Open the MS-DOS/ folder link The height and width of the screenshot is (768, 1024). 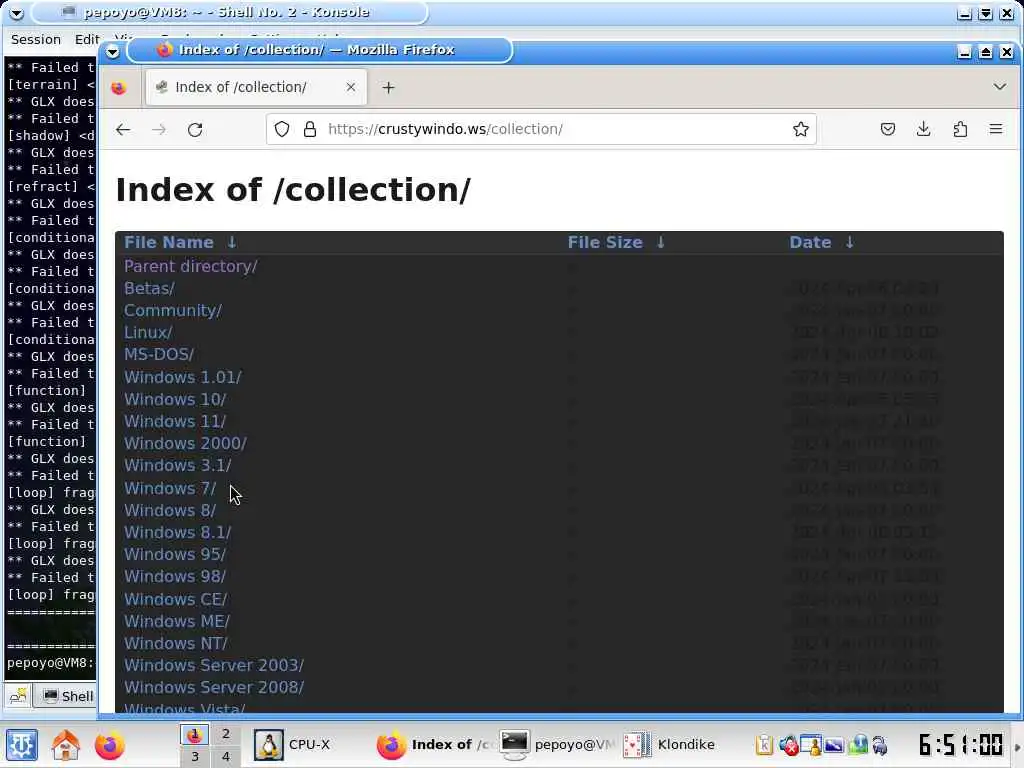pos(159,355)
